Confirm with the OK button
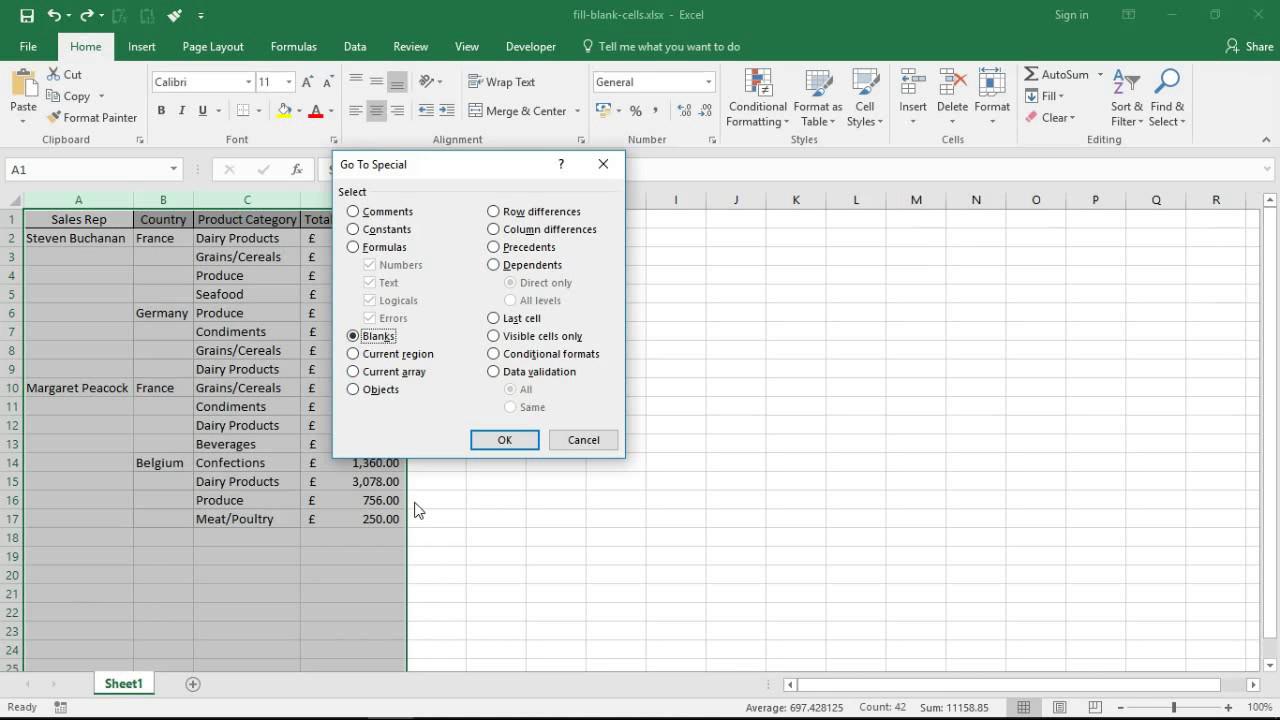1280x720 pixels. (x=504, y=439)
